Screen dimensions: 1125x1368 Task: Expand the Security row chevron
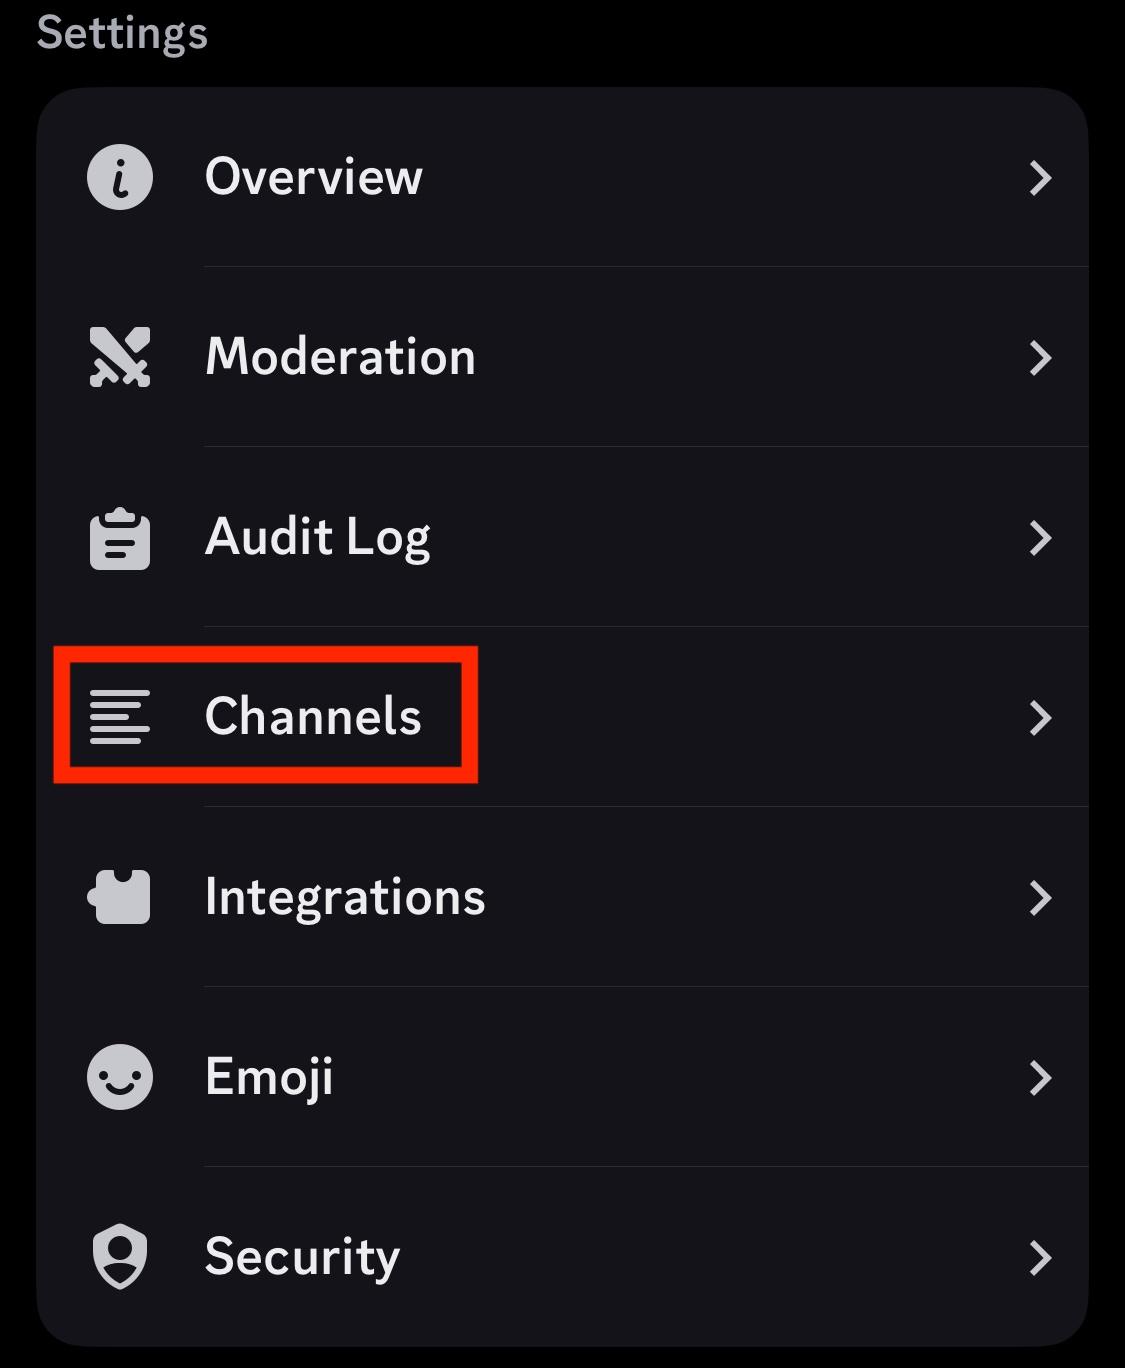[1041, 1258]
